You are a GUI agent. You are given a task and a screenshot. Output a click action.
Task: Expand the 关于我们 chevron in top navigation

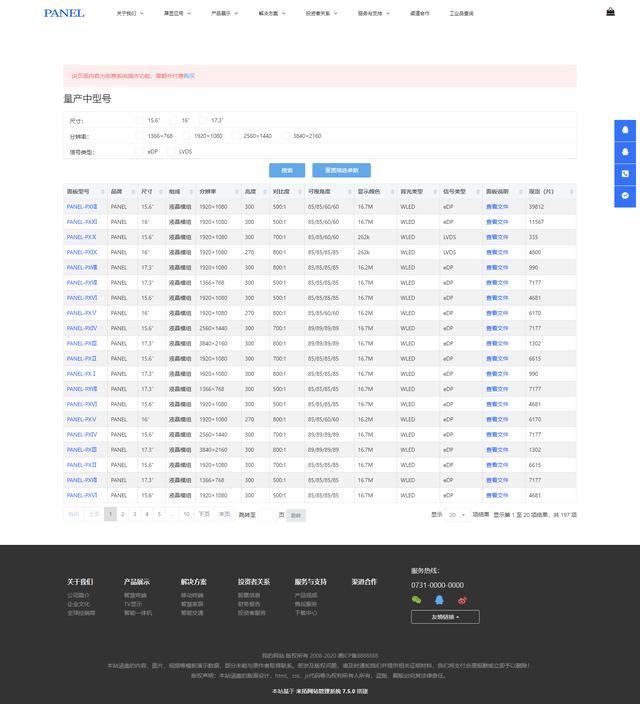click(142, 13)
